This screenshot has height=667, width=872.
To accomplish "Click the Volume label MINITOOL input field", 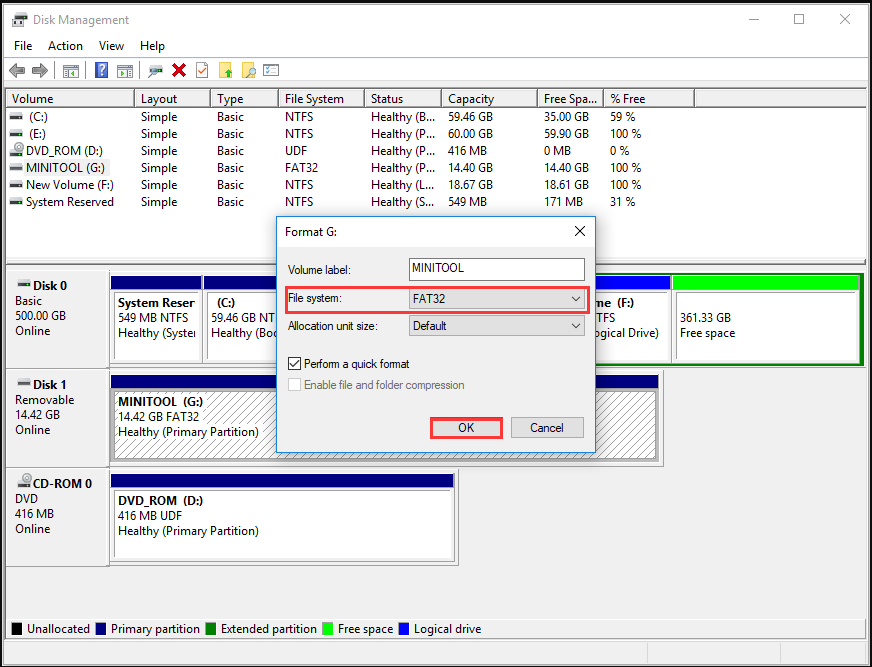I will click(497, 269).
